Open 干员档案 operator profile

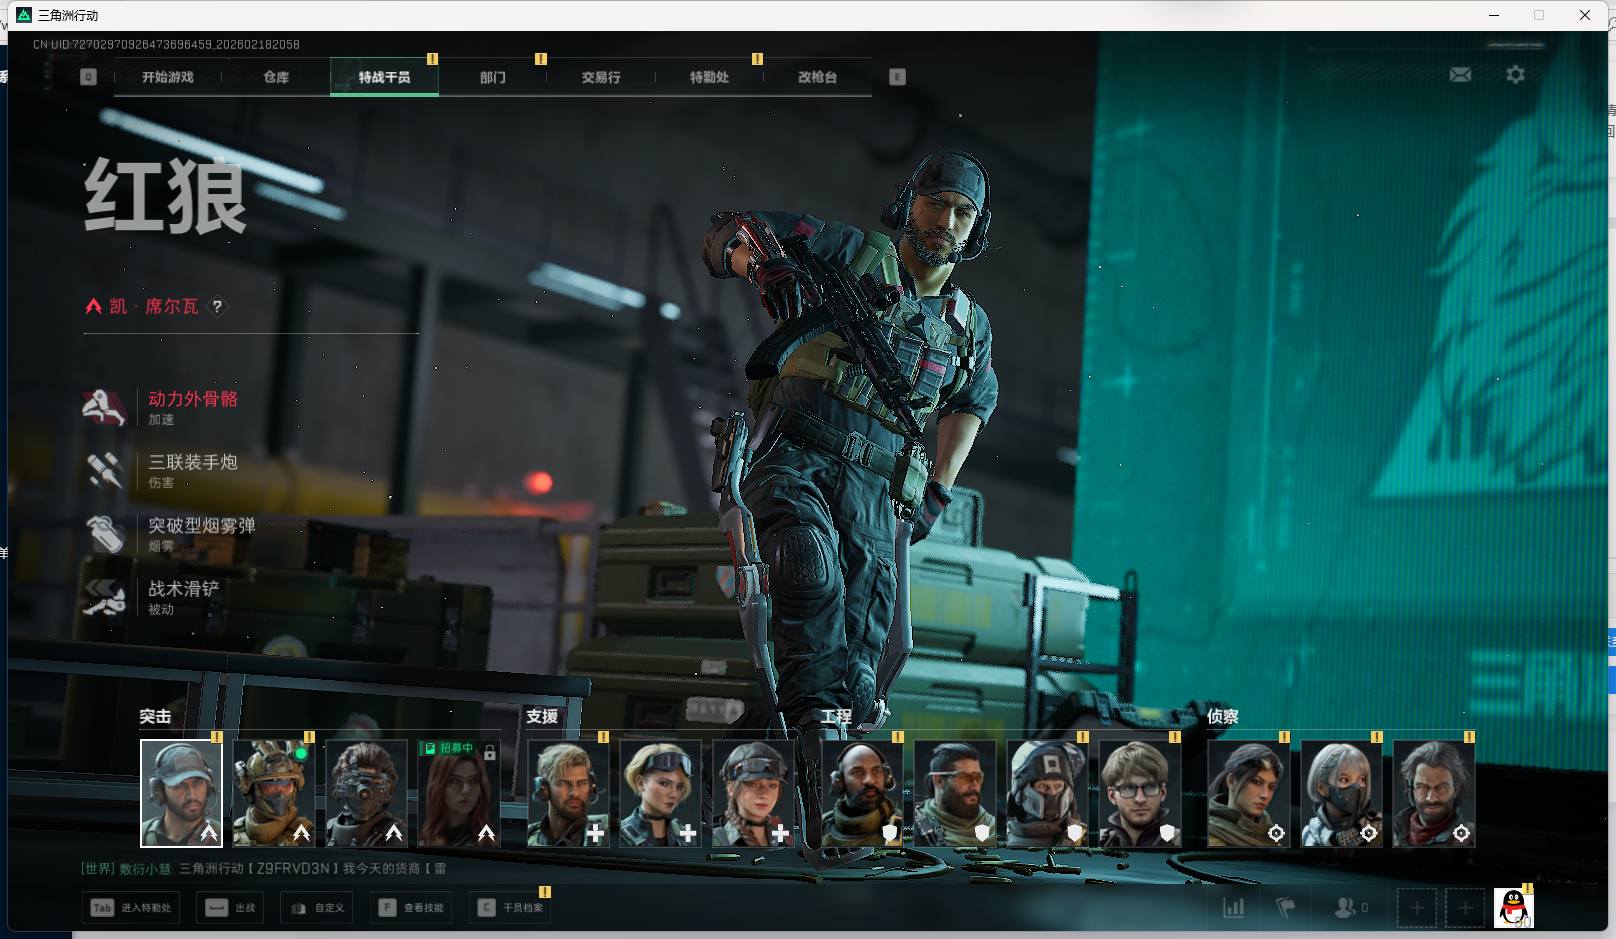click(x=512, y=908)
